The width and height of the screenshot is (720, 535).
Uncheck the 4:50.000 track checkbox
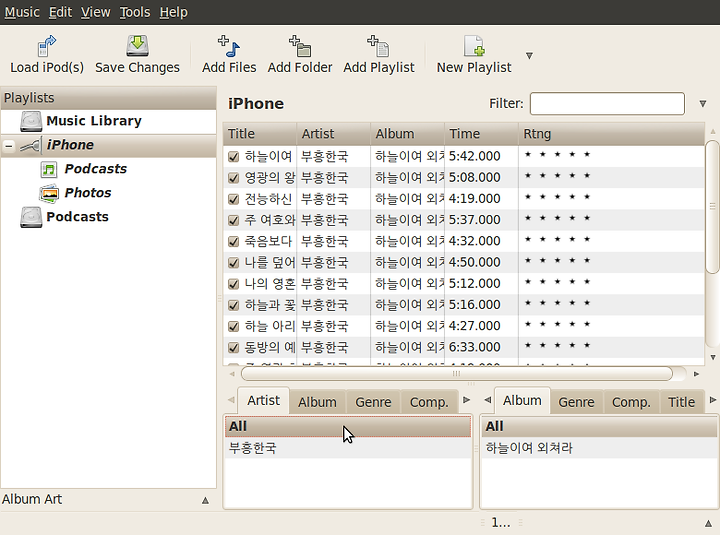coord(234,262)
